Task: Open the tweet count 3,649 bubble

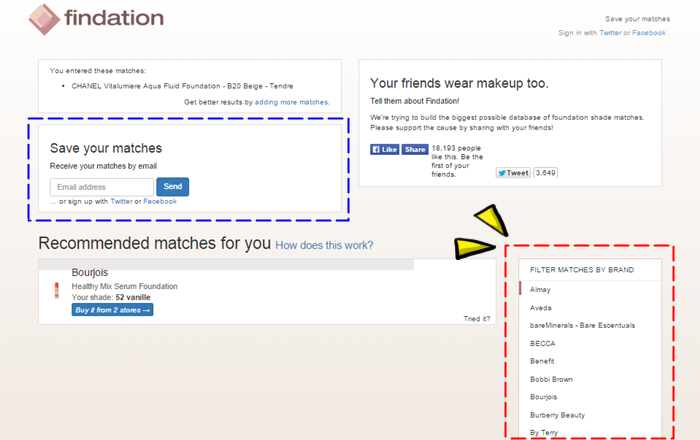Action: coord(546,173)
